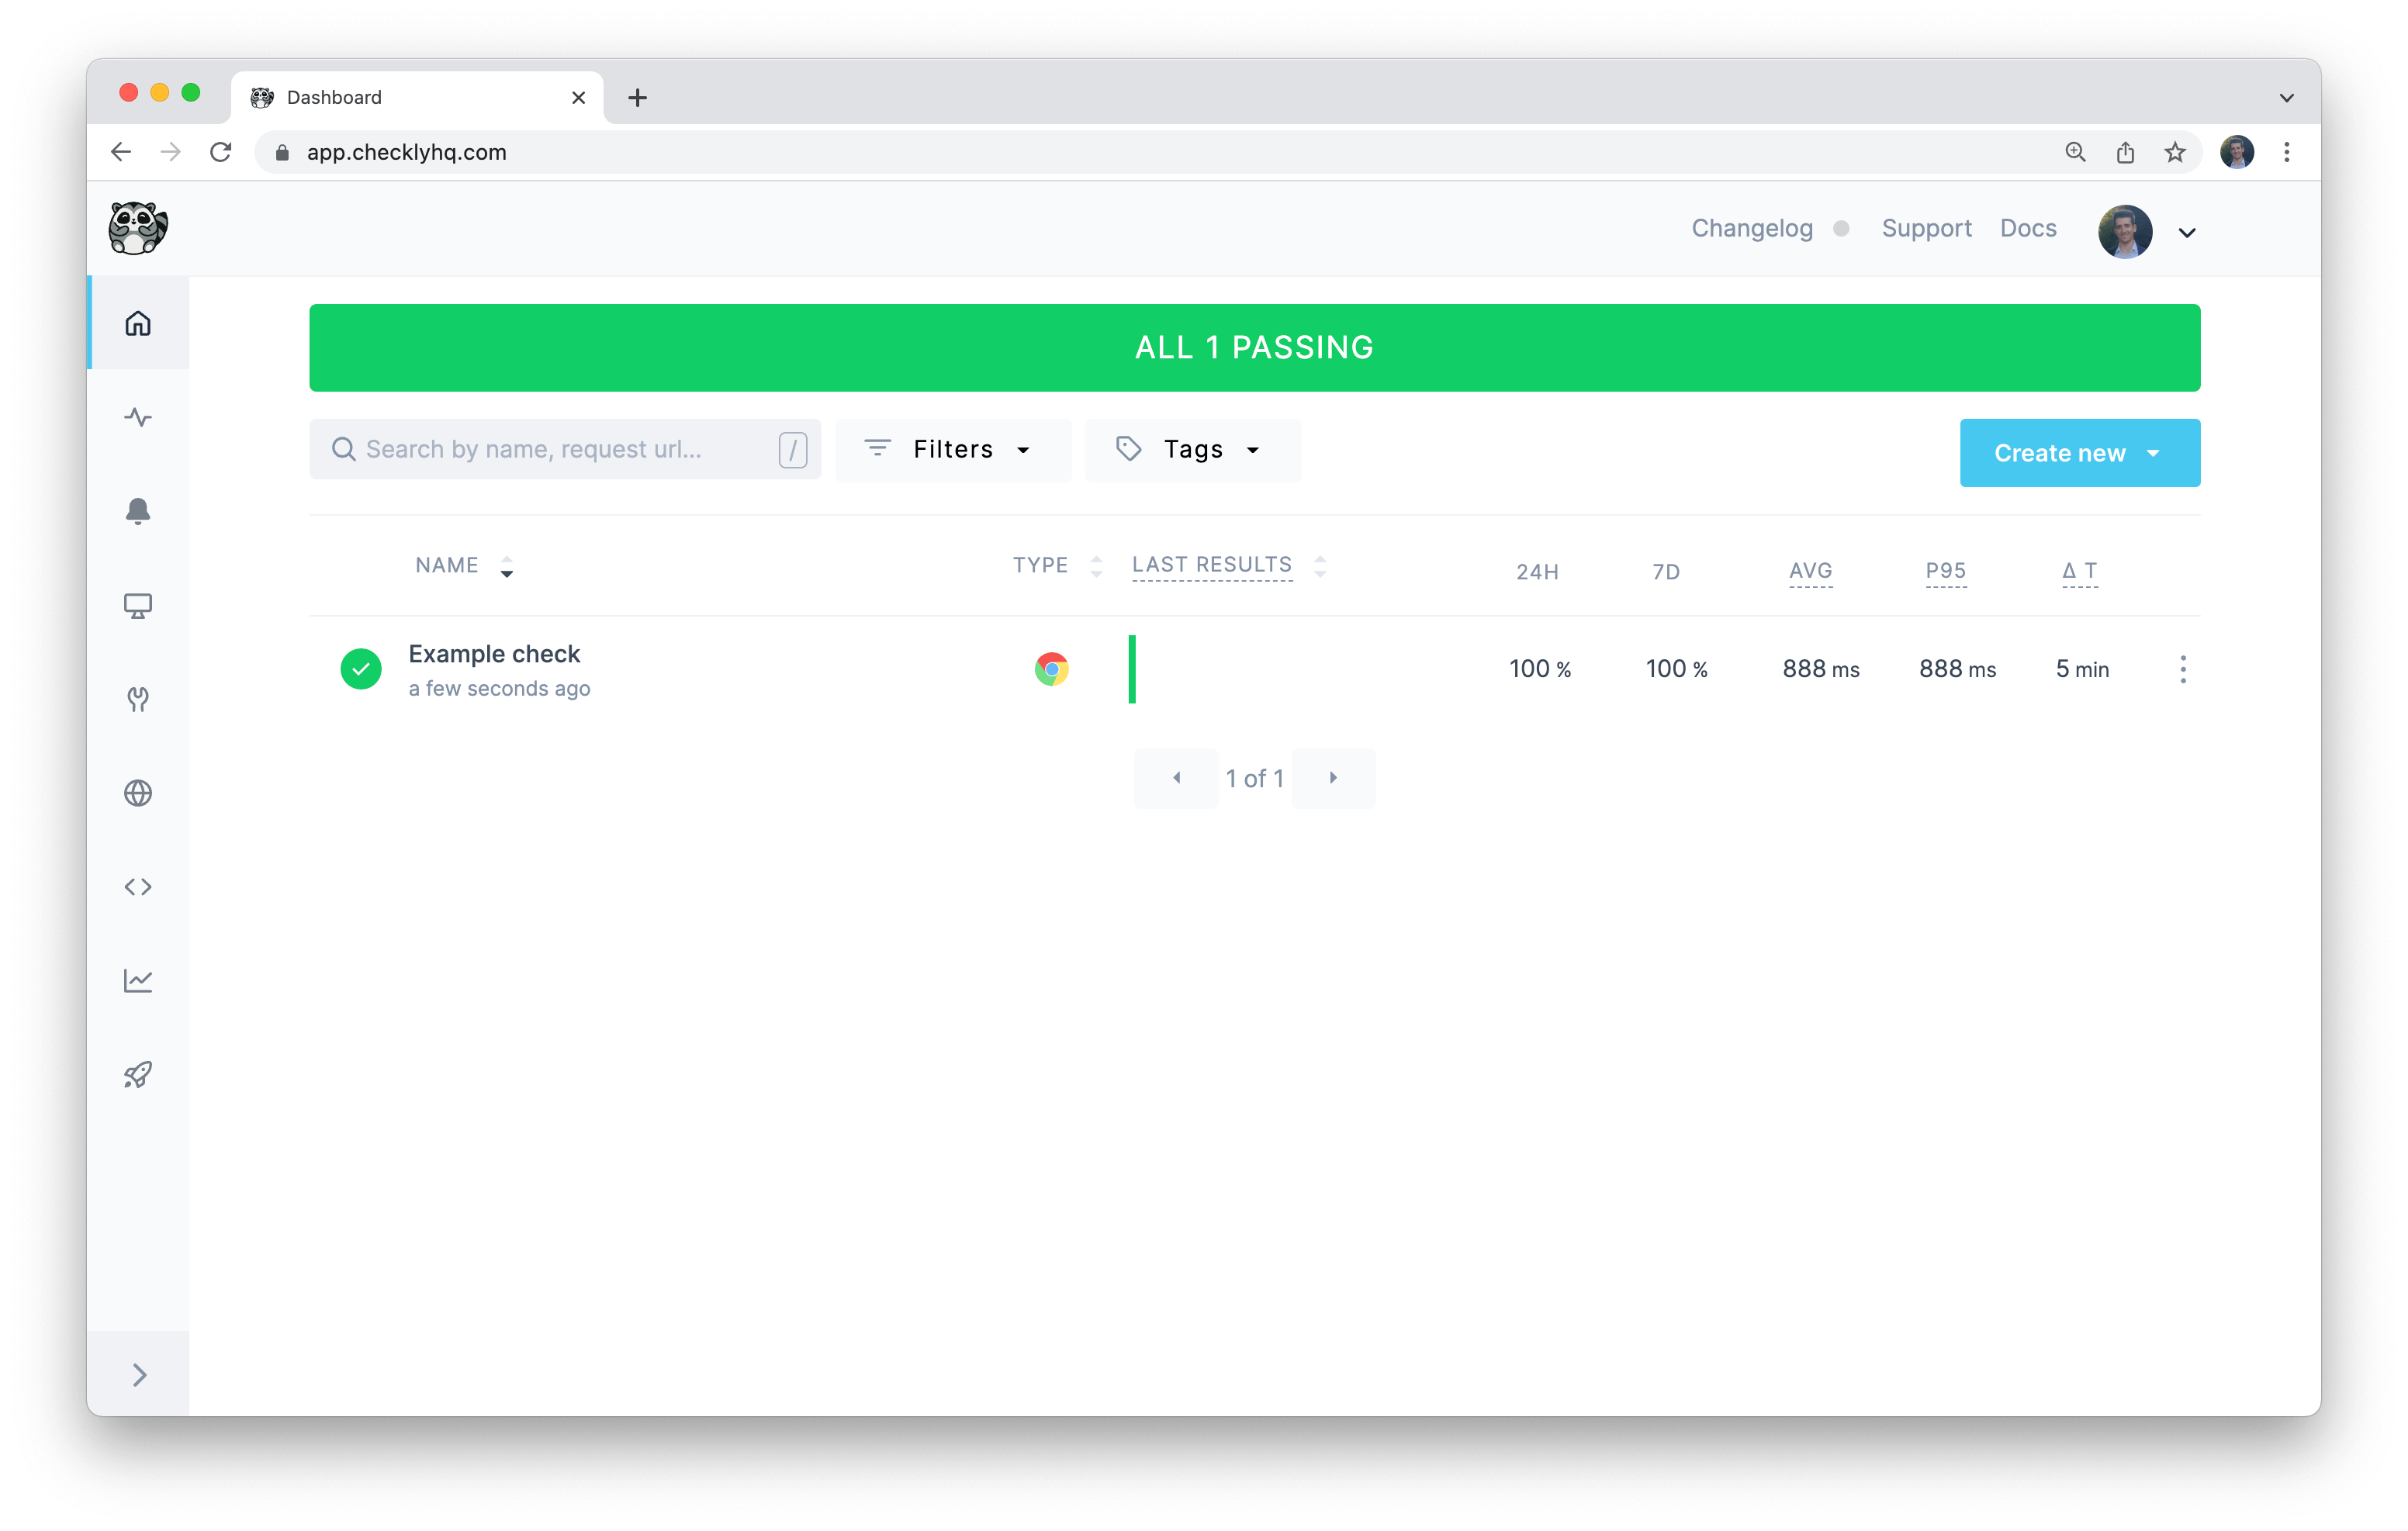Screen dimensions: 2408x1531
Task: Open analytics via the chart icon
Action: tap(138, 980)
